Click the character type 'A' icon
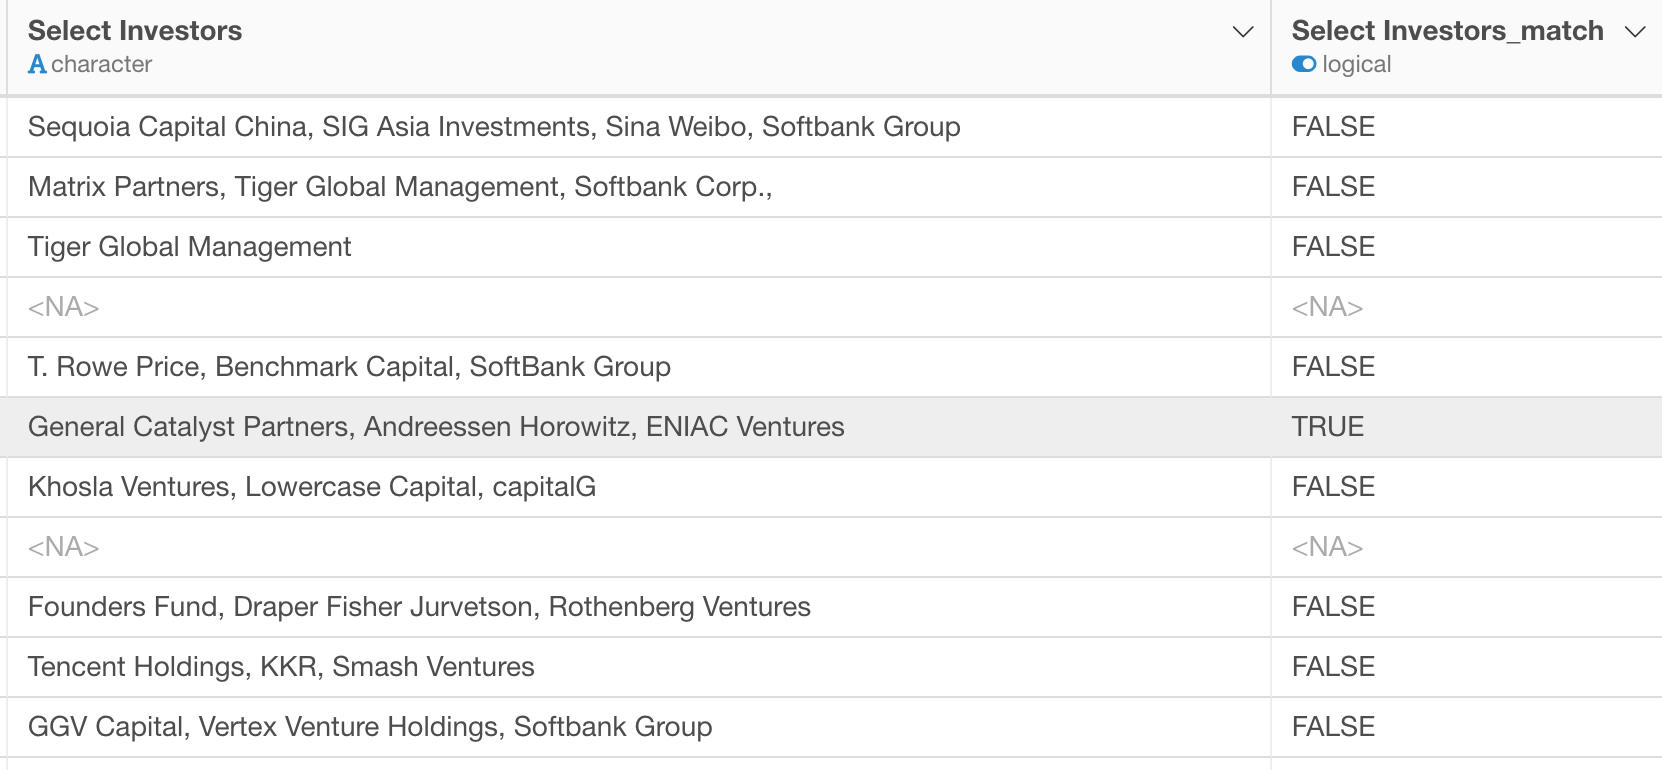The height and width of the screenshot is (770, 1662). (37, 64)
